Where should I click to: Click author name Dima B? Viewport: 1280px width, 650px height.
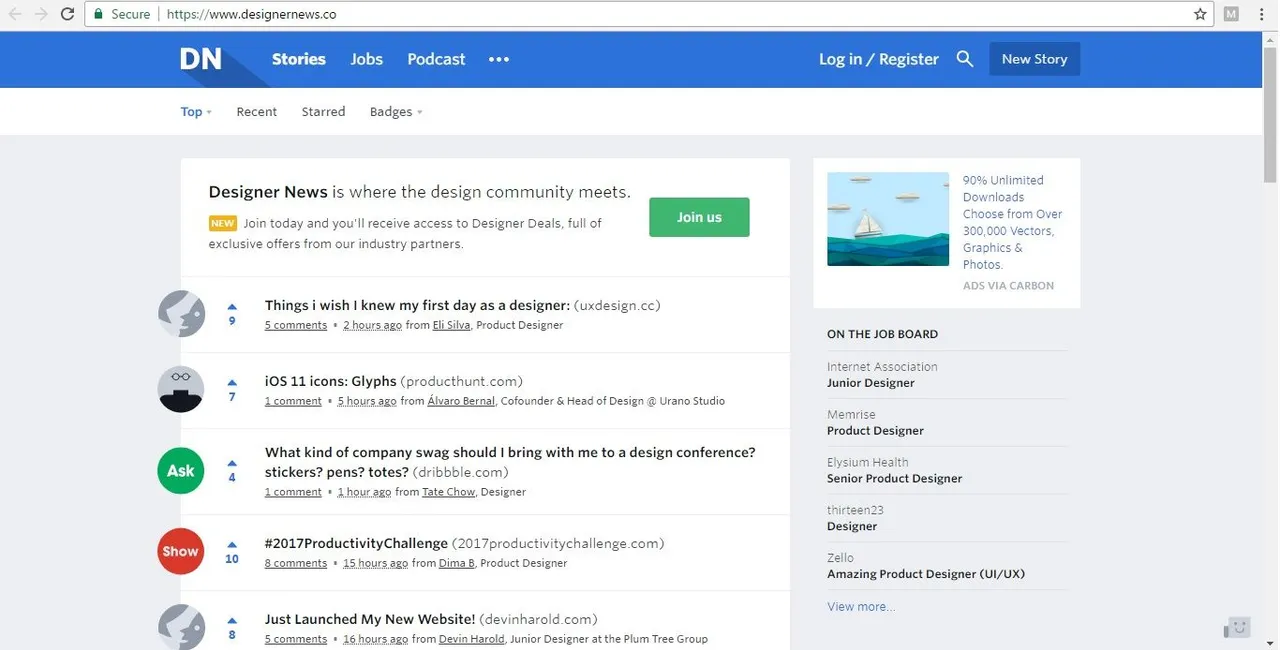[457, 563]
